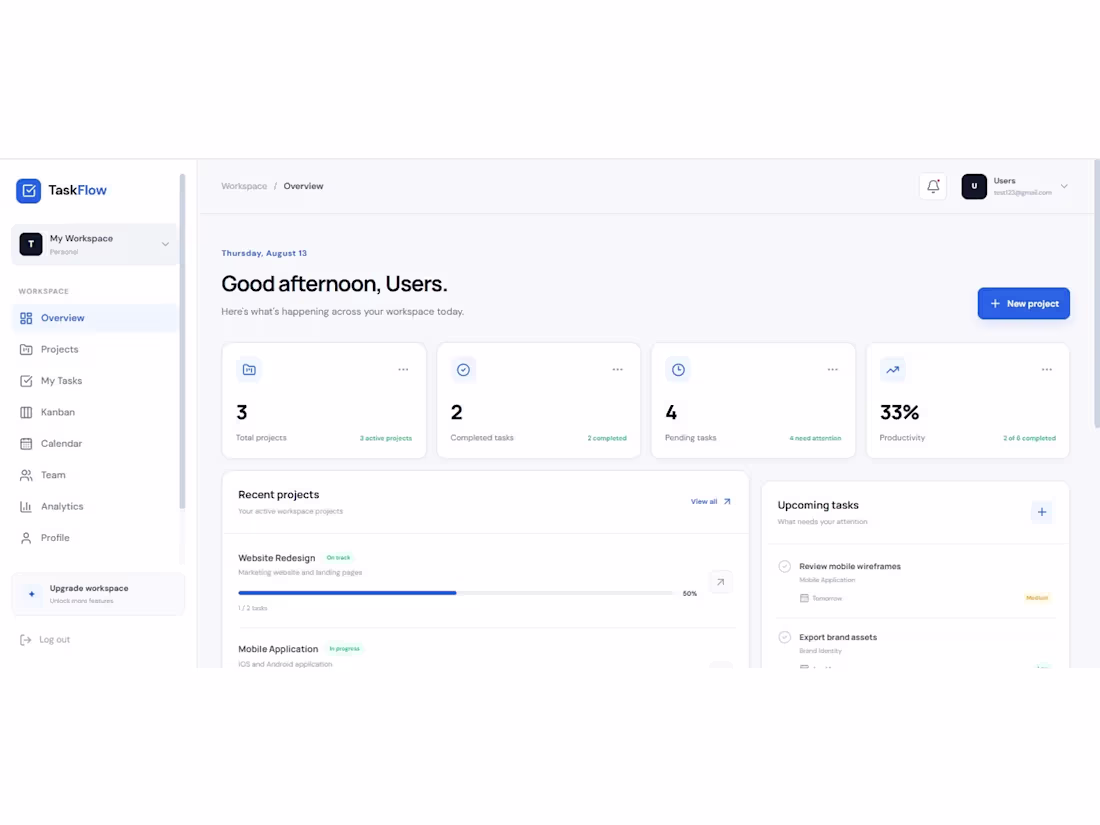Click View all in Recent projects

(710, 502)
